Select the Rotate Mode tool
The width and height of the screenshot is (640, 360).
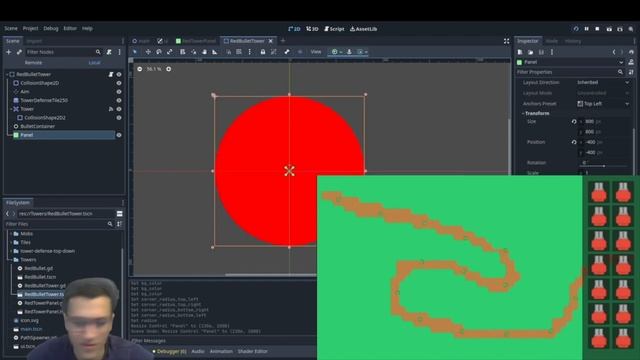tap(159, 52)
